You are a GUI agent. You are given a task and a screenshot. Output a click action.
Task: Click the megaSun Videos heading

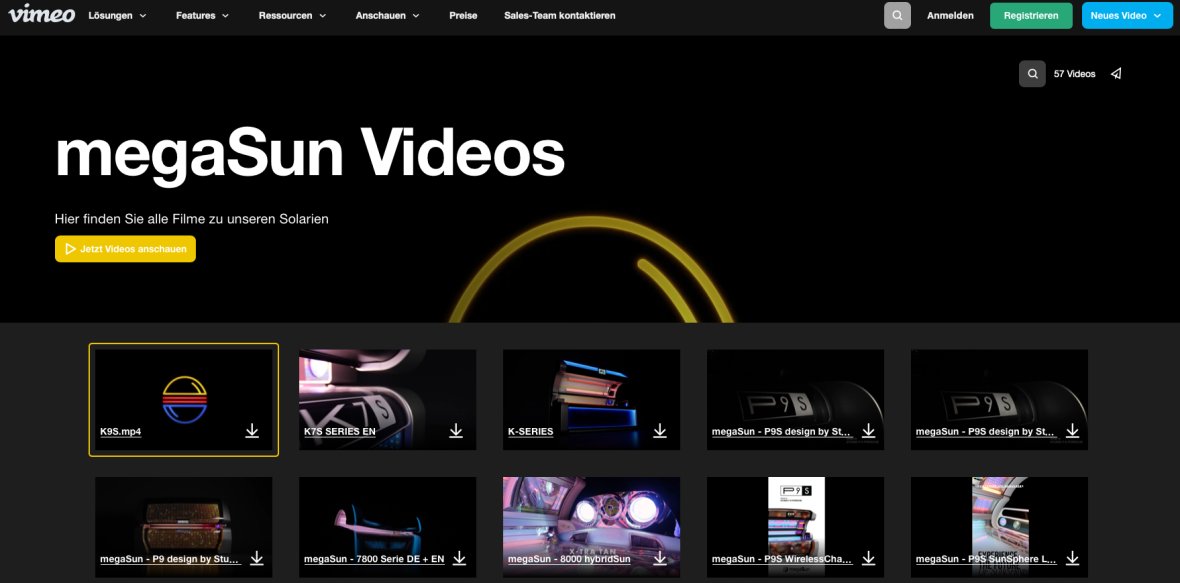coord(310,154)
